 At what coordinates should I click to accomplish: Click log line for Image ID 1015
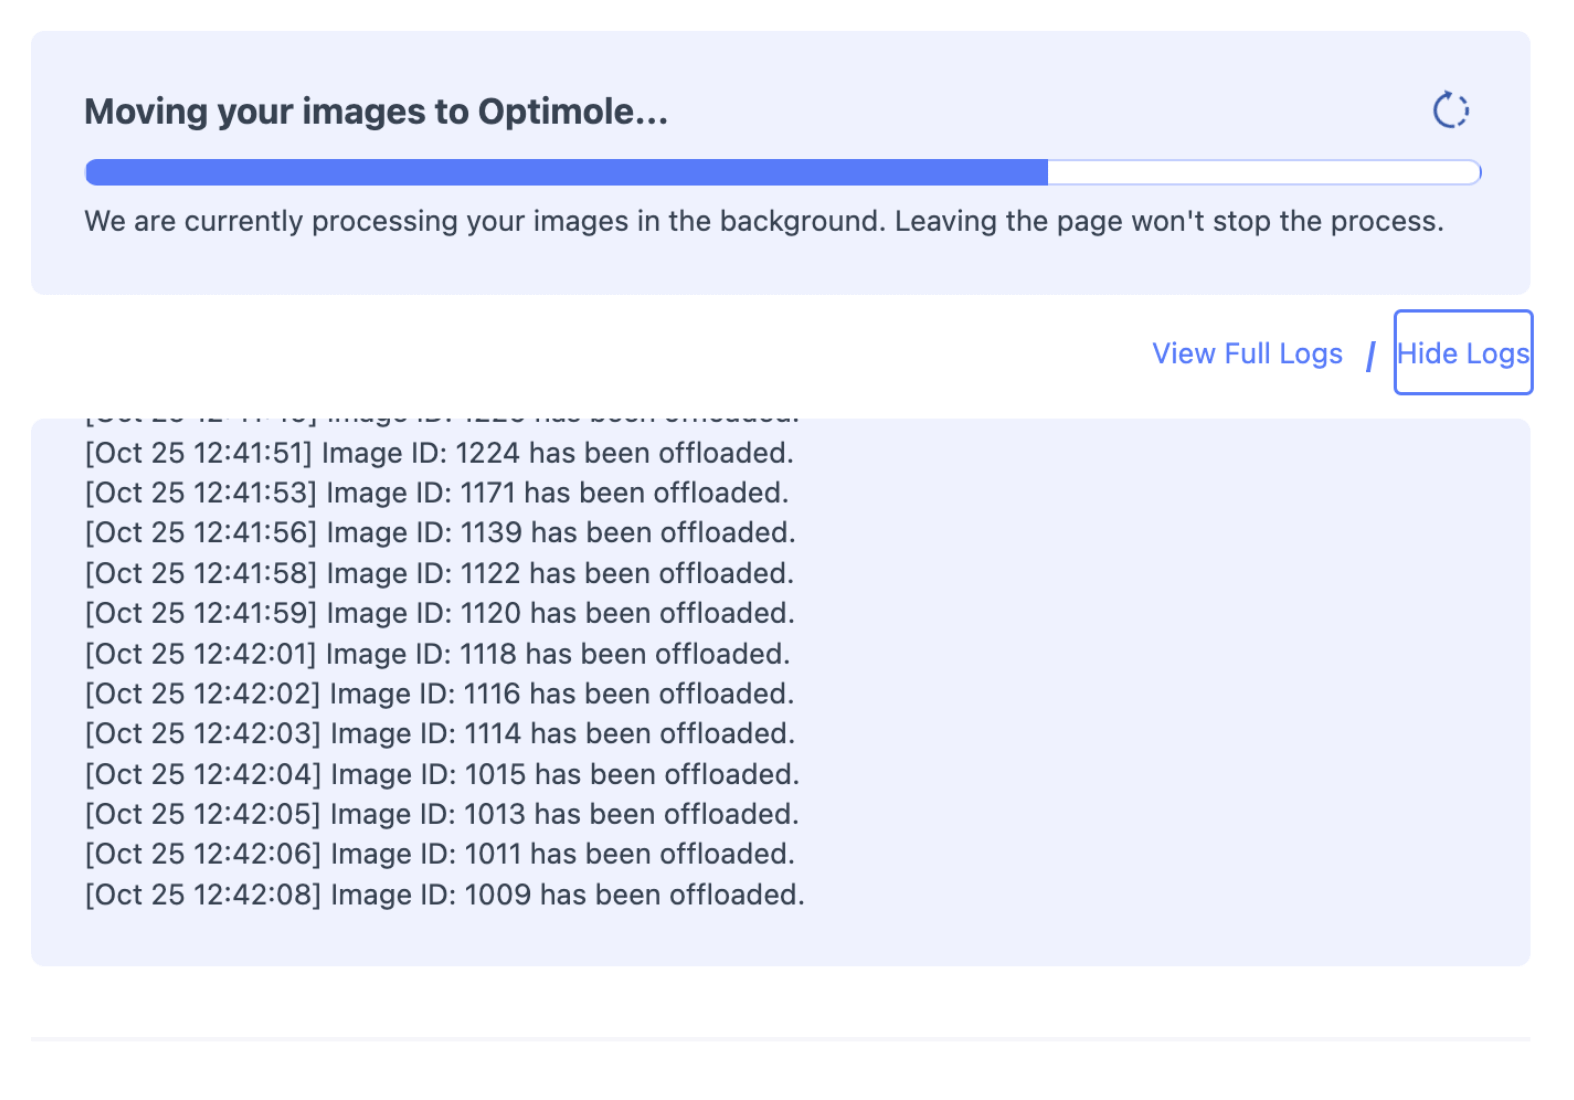coord(442,774)
